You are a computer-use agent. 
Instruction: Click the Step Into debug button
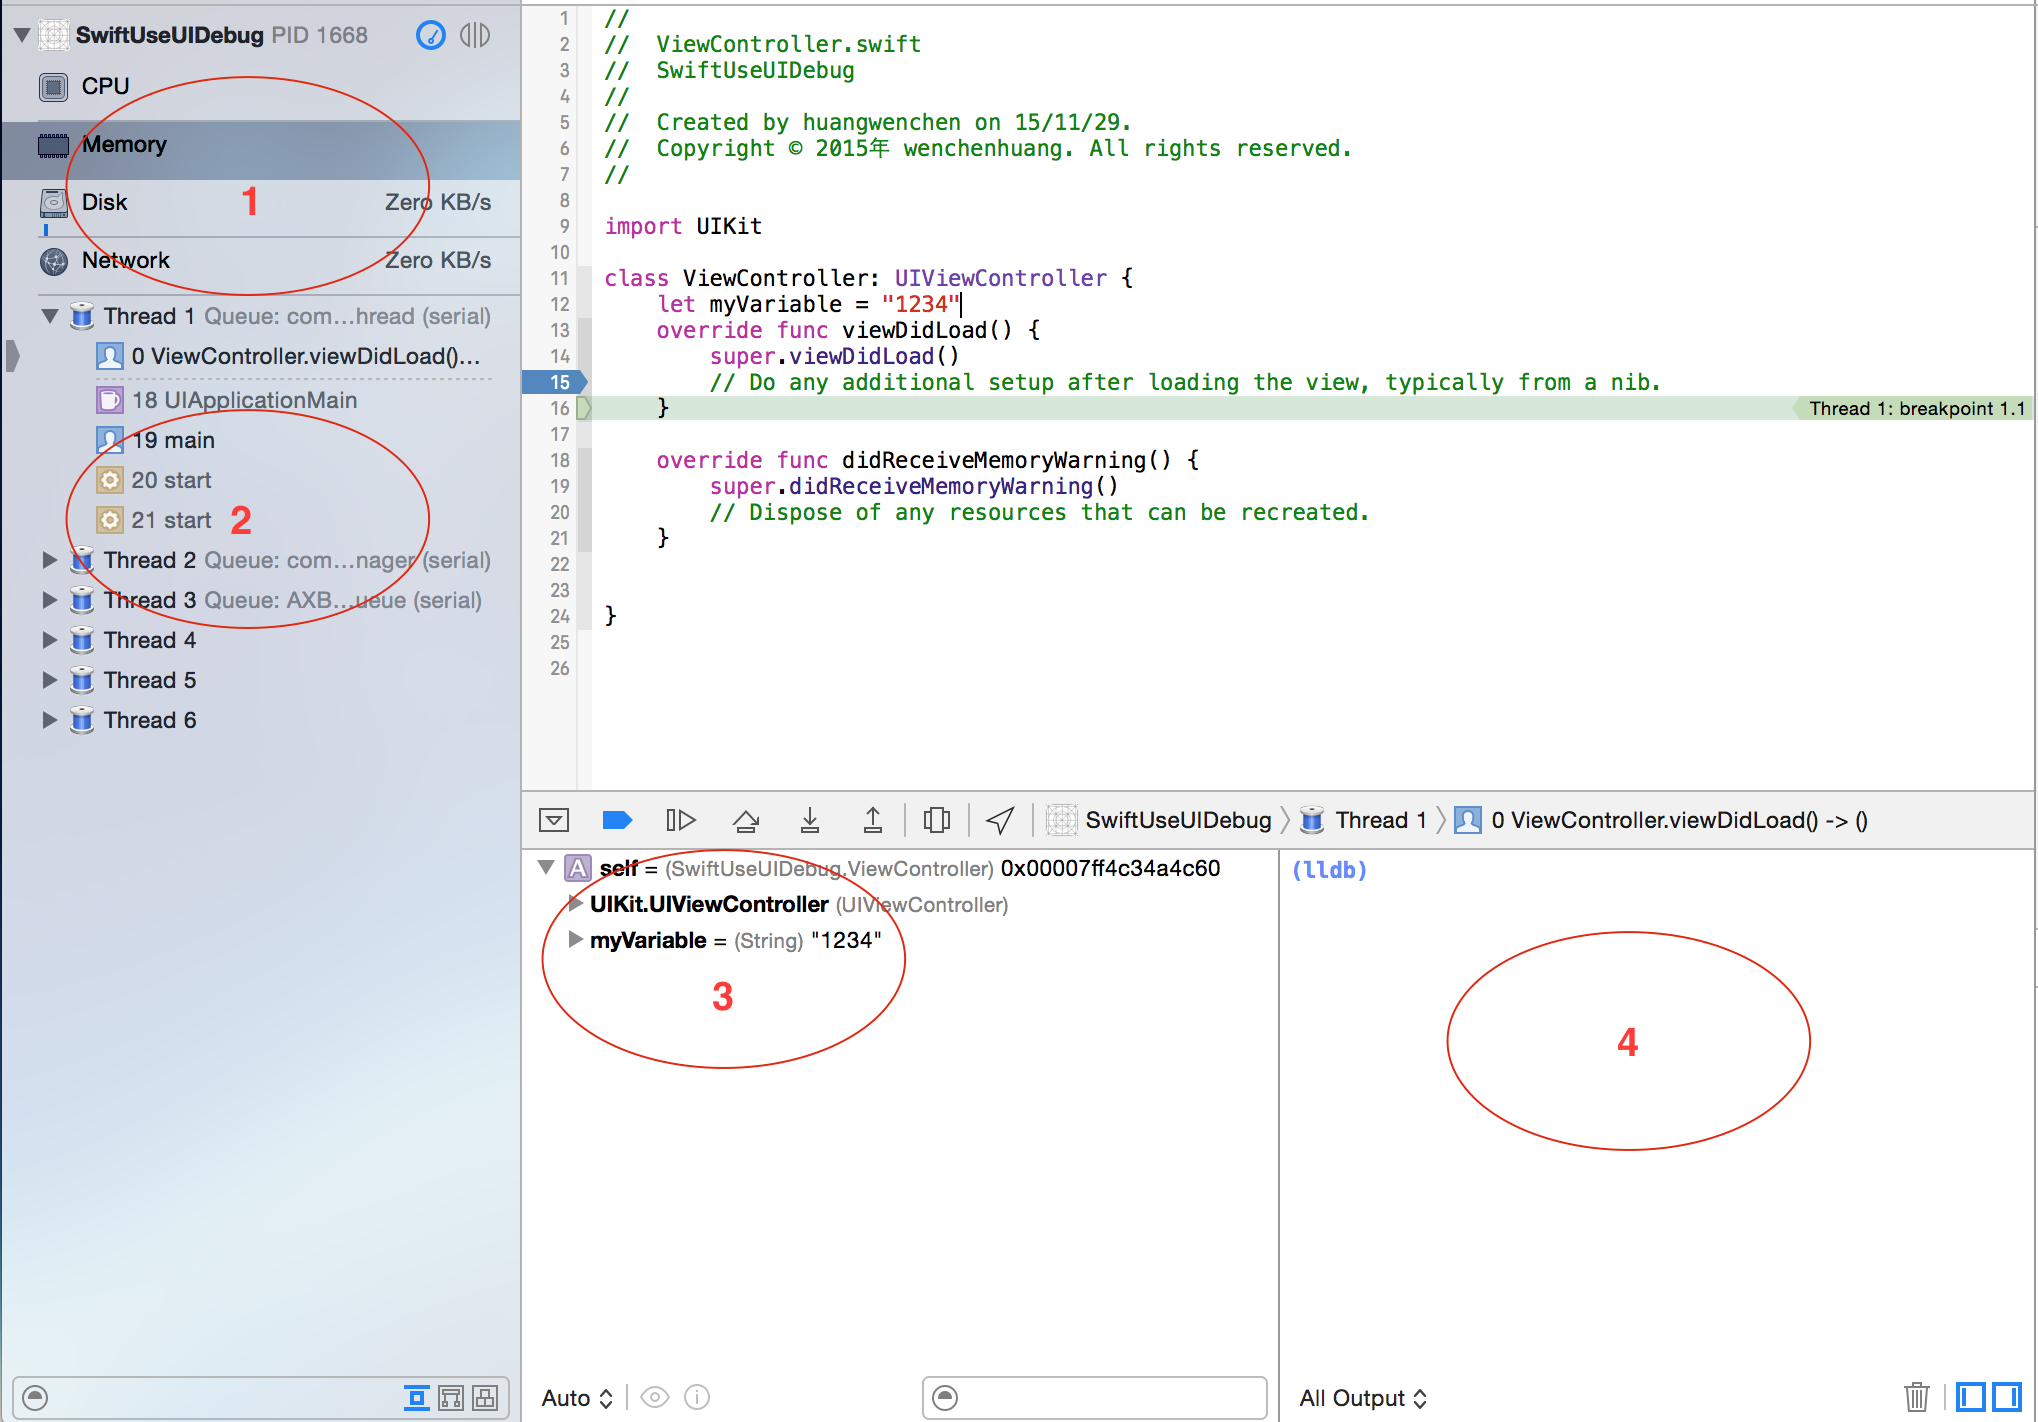click(810, 820)
